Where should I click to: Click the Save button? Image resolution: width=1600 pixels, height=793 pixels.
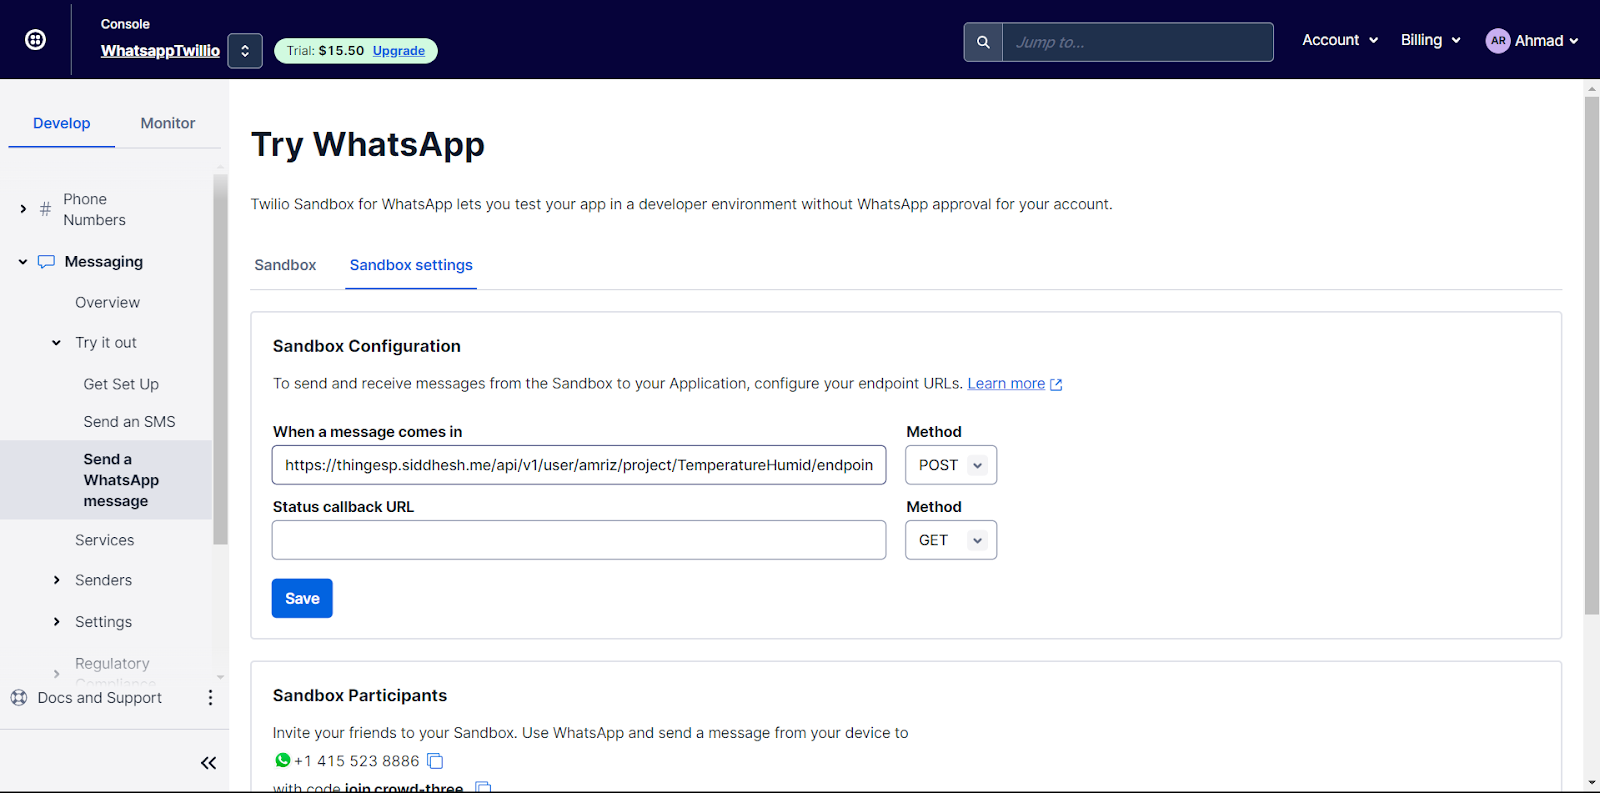tap(302, 598)
